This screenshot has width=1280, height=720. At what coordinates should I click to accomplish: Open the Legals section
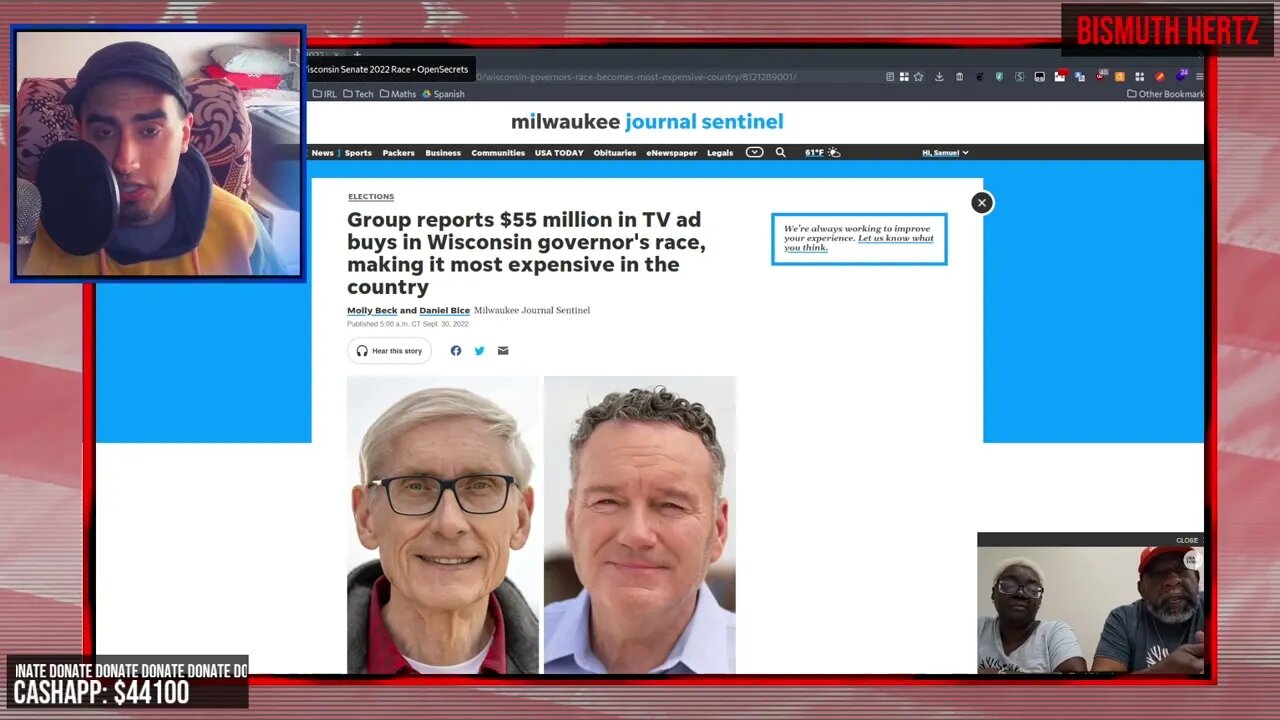pos(720,153)
